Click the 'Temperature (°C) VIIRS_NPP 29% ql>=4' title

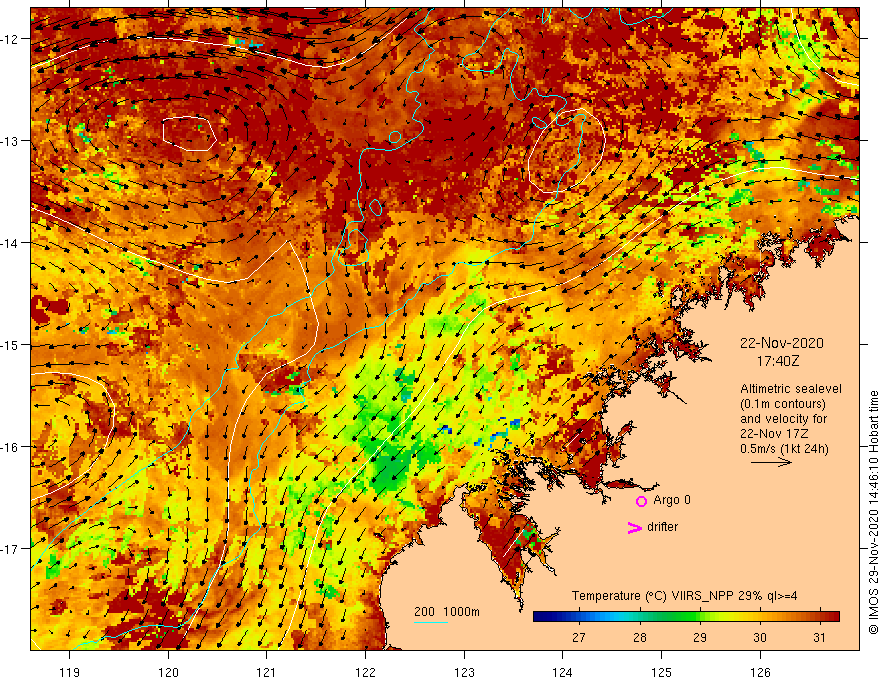pyautogui.click(x=684, y=596)
